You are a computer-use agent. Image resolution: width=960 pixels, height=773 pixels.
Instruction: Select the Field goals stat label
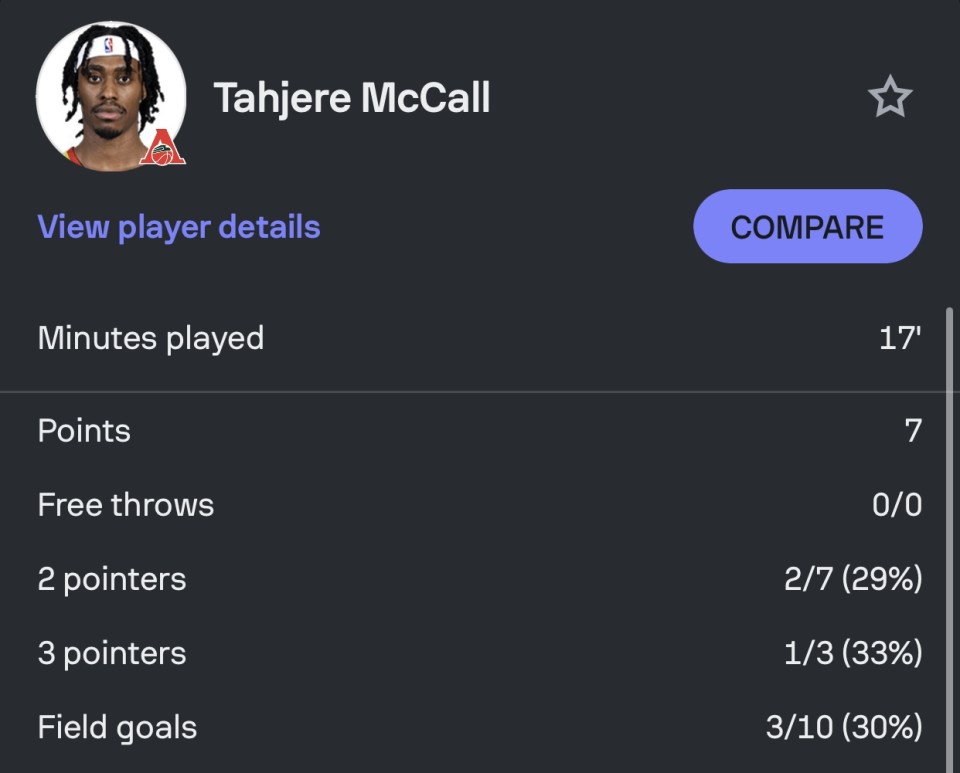tap(117, 728)
